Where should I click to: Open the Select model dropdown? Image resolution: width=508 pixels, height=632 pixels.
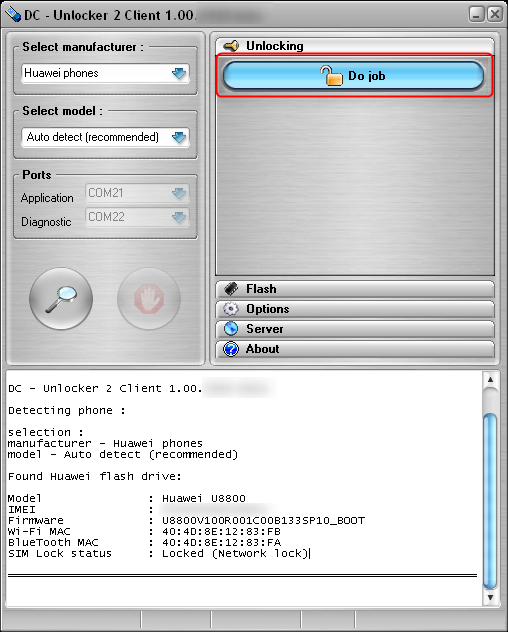coord(105,137)
